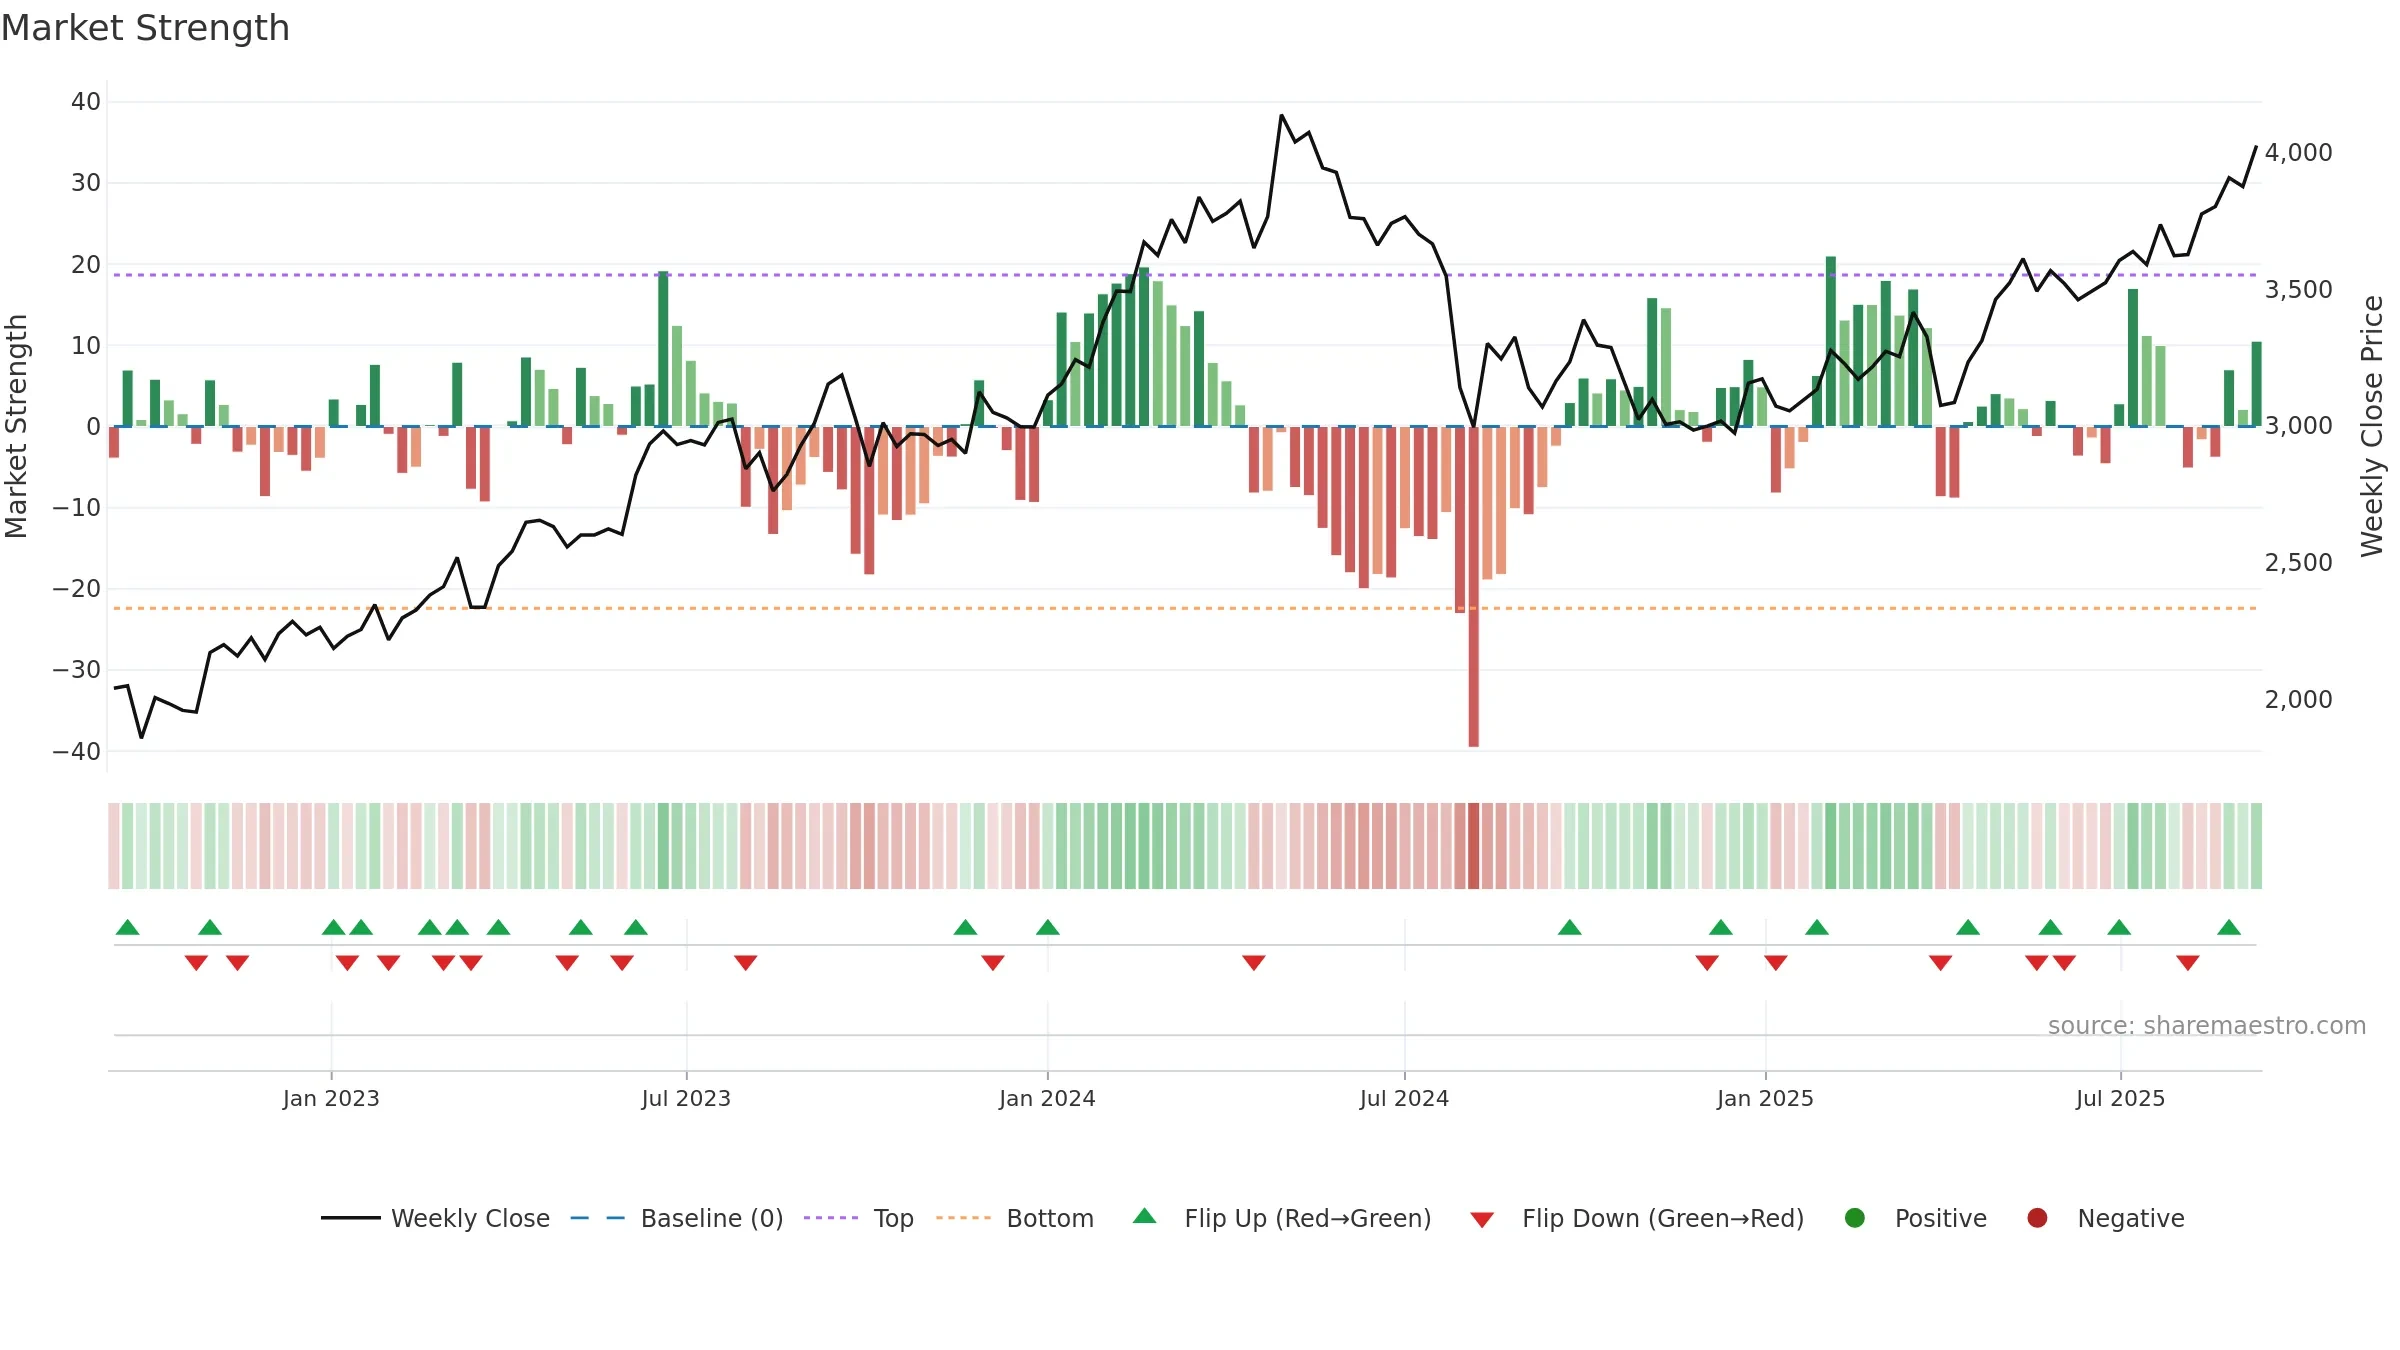Click the purple dotted Top threshold line
Screen dimensions: 2400x1350
(1185, 275)
